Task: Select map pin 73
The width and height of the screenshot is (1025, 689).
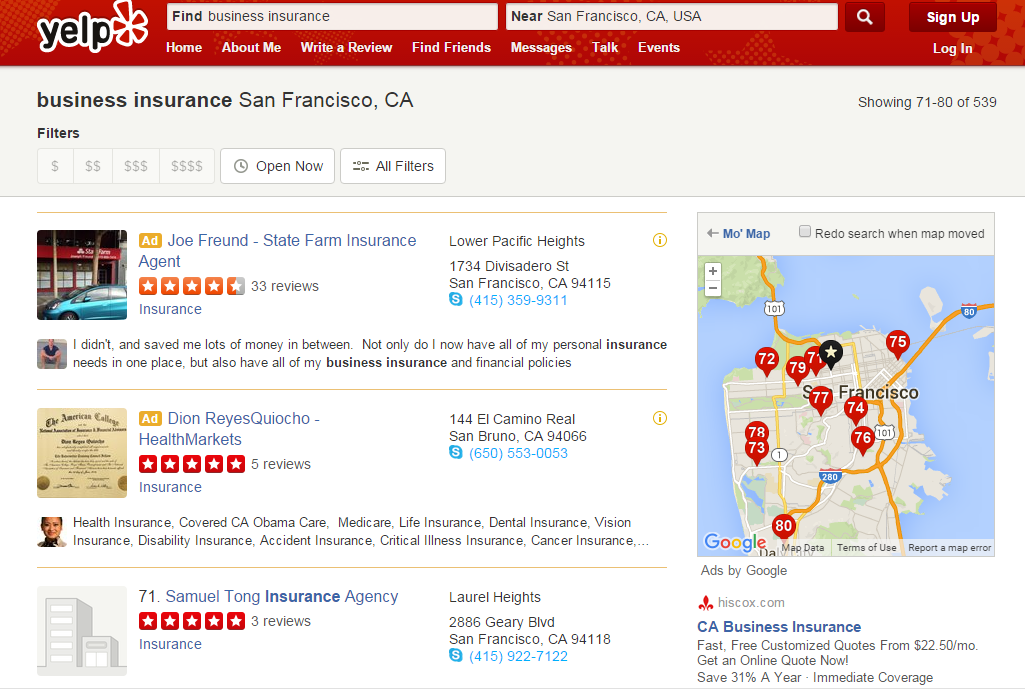Action: click(x=756, y=450)
